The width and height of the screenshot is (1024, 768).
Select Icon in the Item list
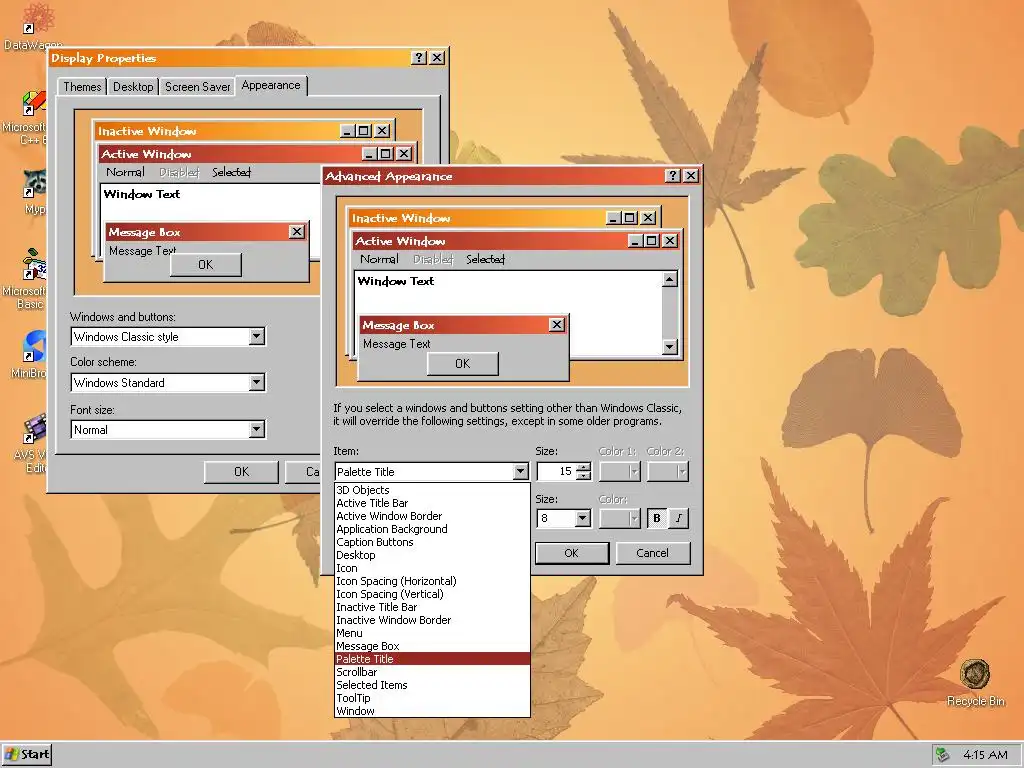coord(432,568)
